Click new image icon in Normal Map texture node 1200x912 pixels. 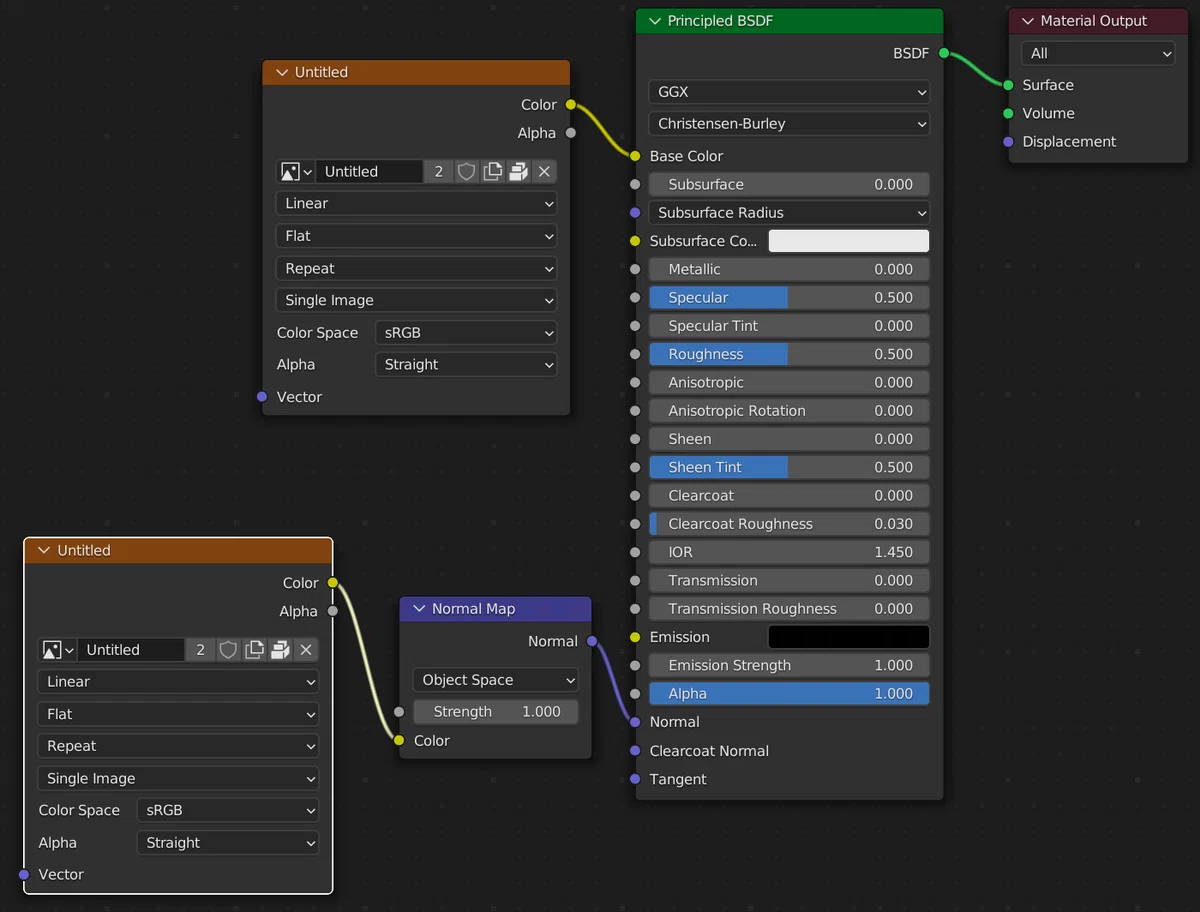(x=255, y=650)
